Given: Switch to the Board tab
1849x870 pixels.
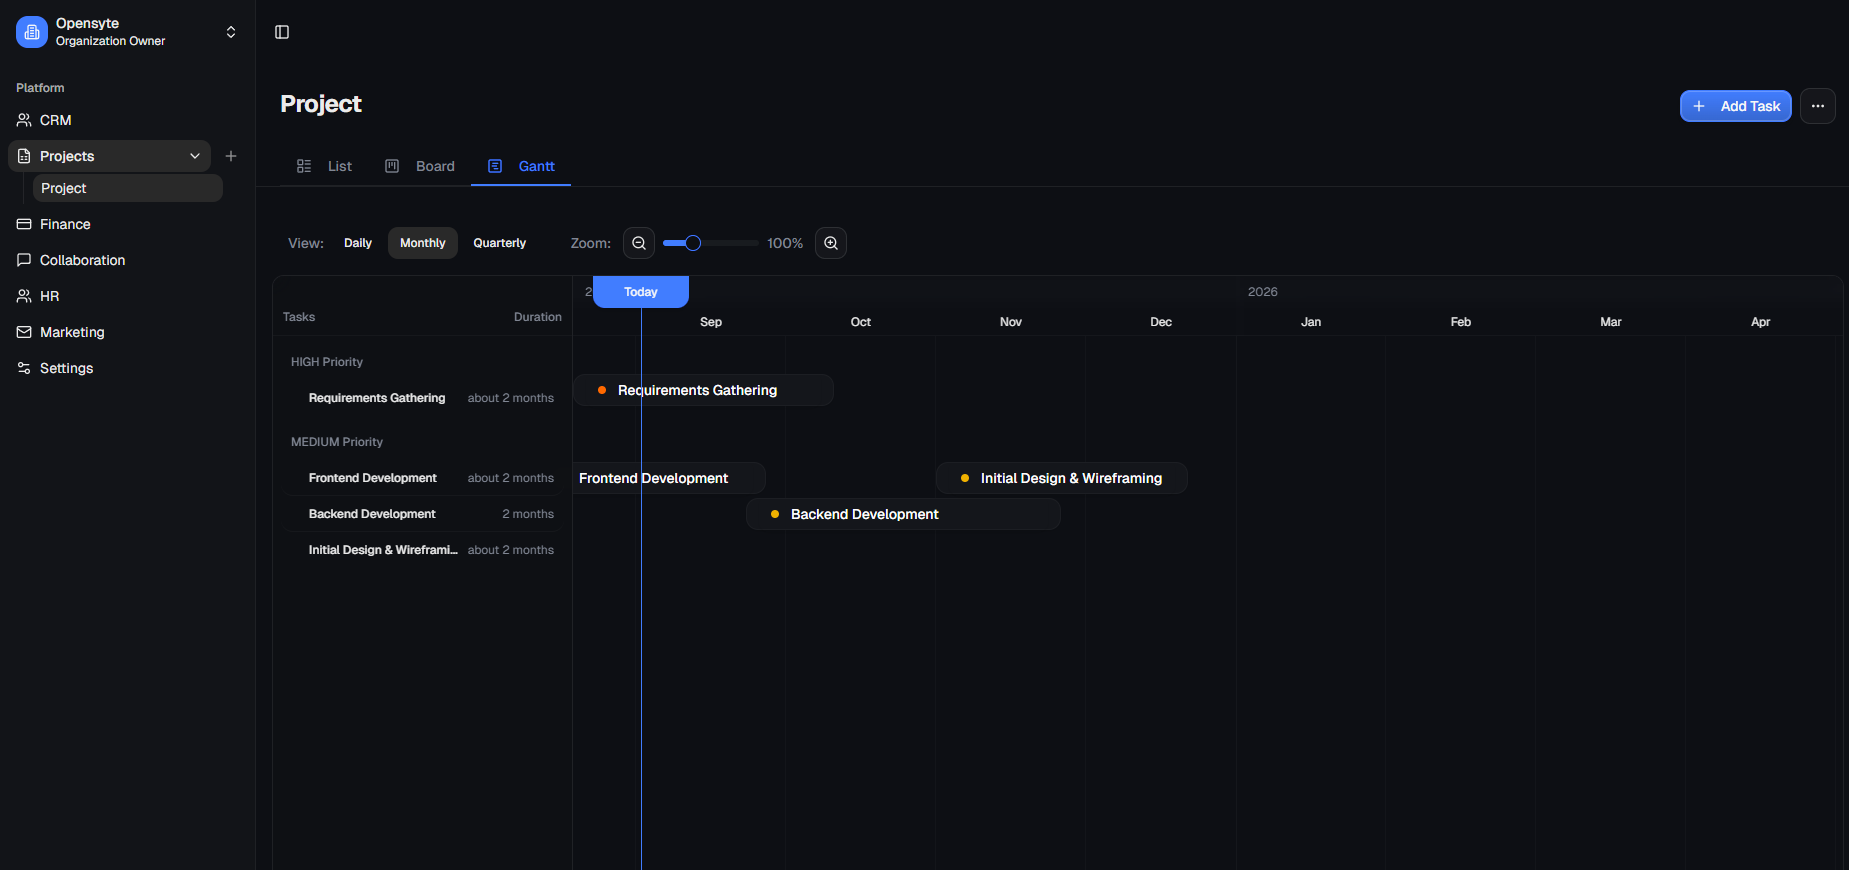Looking at the screenshot, I should tap(420, 166).
